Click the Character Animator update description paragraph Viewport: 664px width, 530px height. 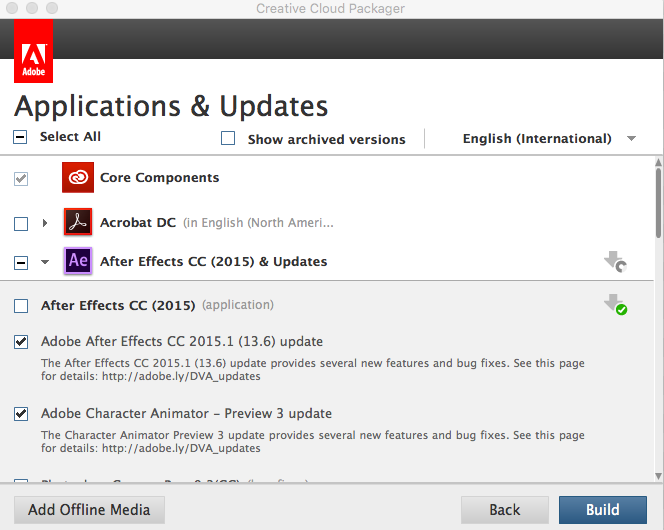click(x=313, y=442)
